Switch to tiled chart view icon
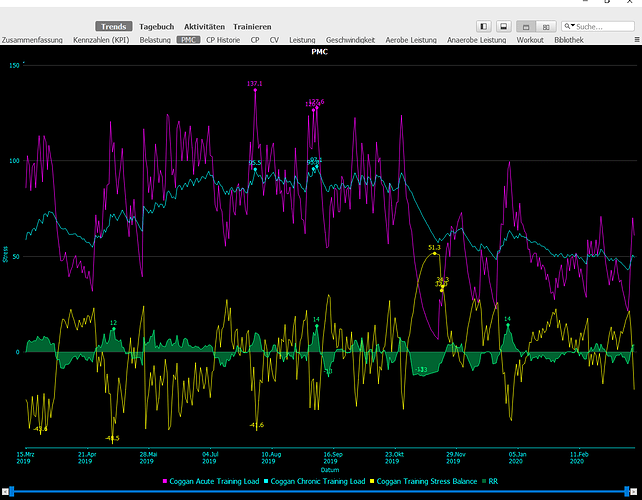This screenshot has height=500, width=642. 546,27
